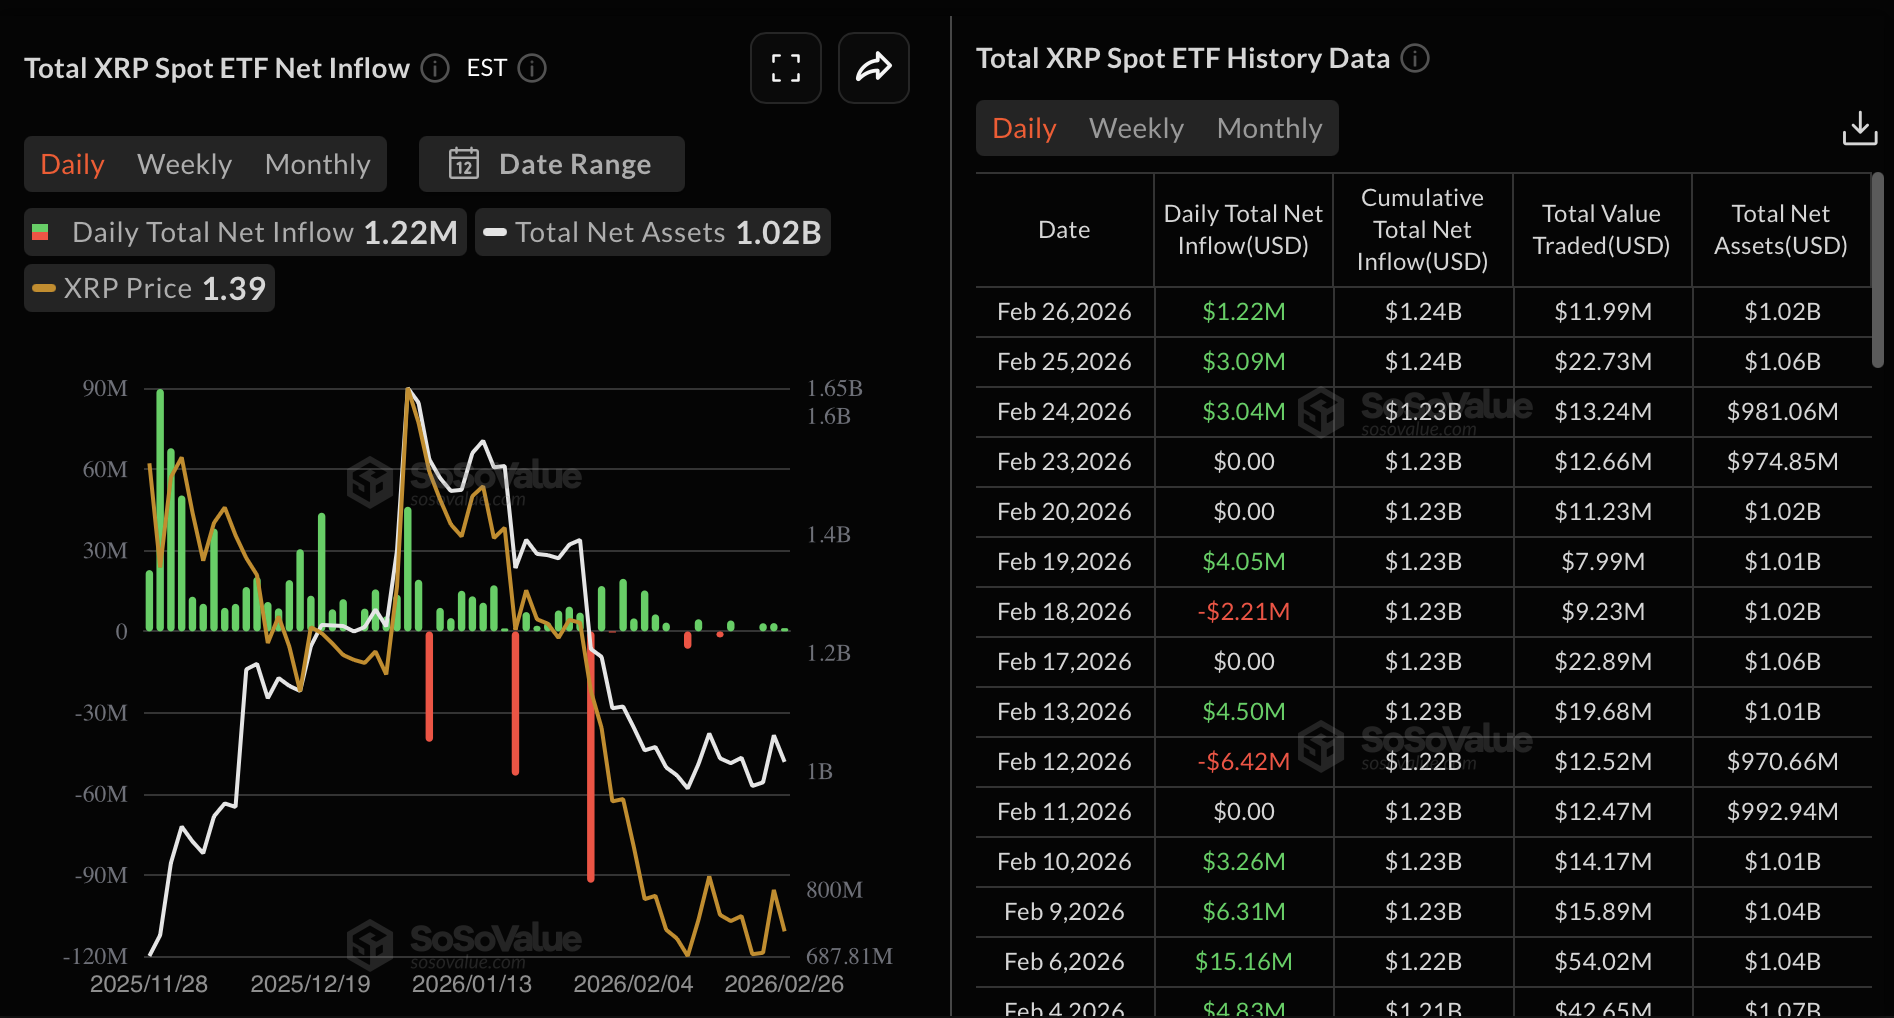This screenshot has height=1018, width=1894.
Task: Download history data via download icon
Action: pyautogui.click(x=1859, y=128)
